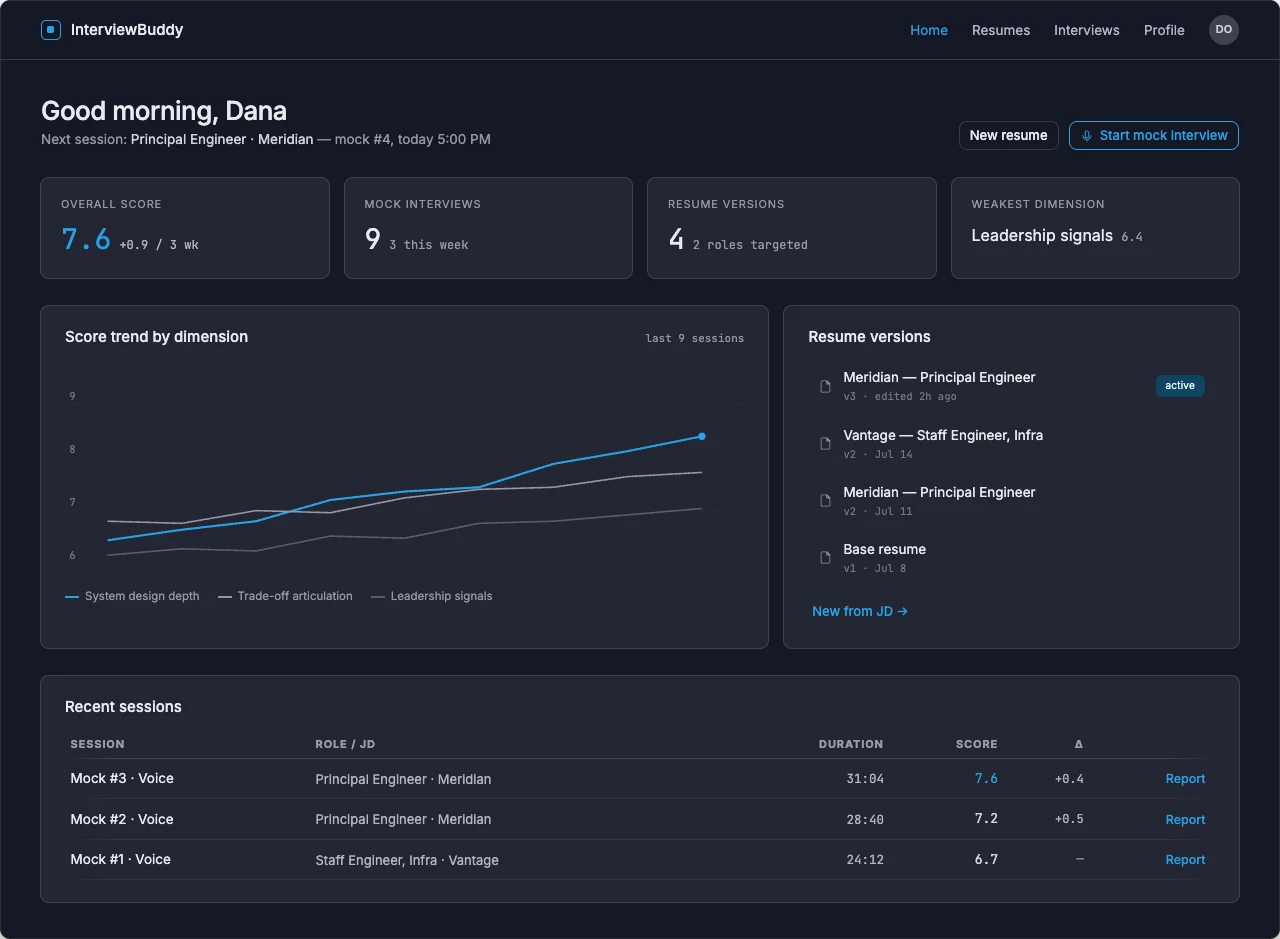Click Staff Engineer, Infra · Vantage role cell
This screenshot has width=1280, height=939.
[407, 860]
